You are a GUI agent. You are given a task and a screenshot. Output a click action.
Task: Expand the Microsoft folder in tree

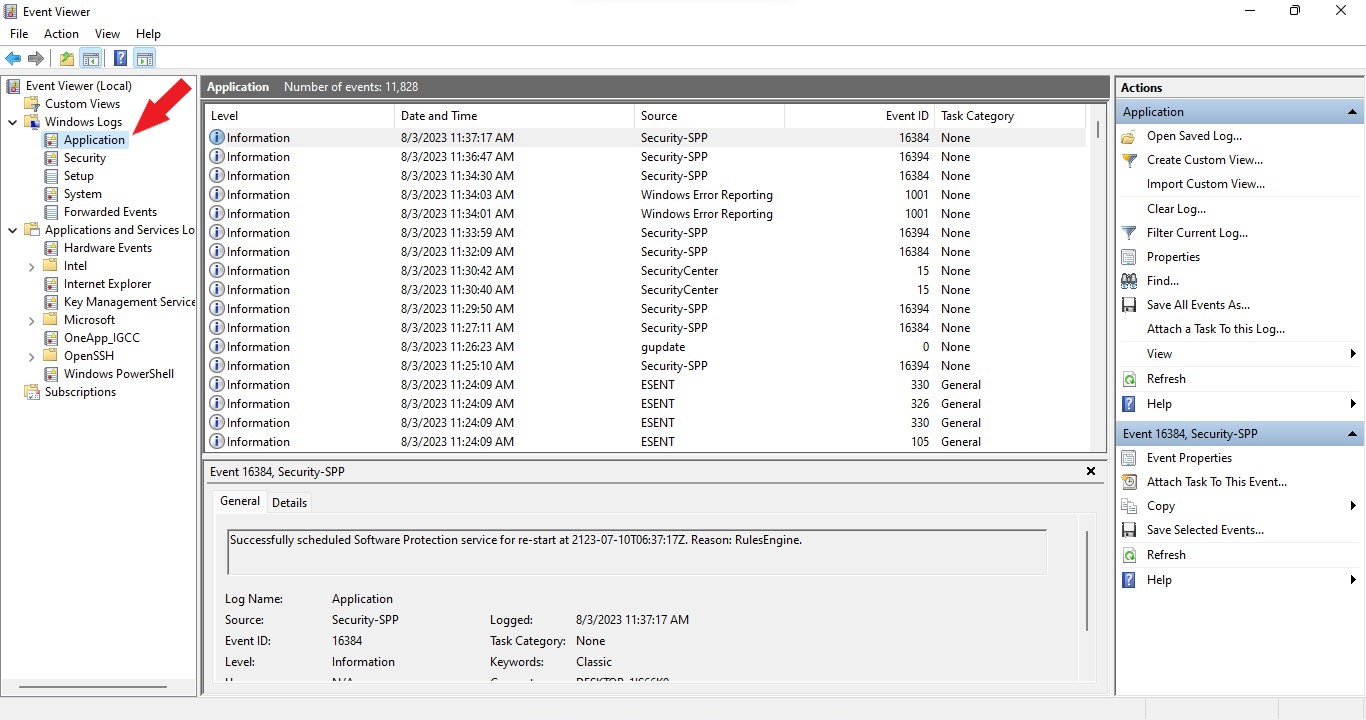(x=31, y=320)
